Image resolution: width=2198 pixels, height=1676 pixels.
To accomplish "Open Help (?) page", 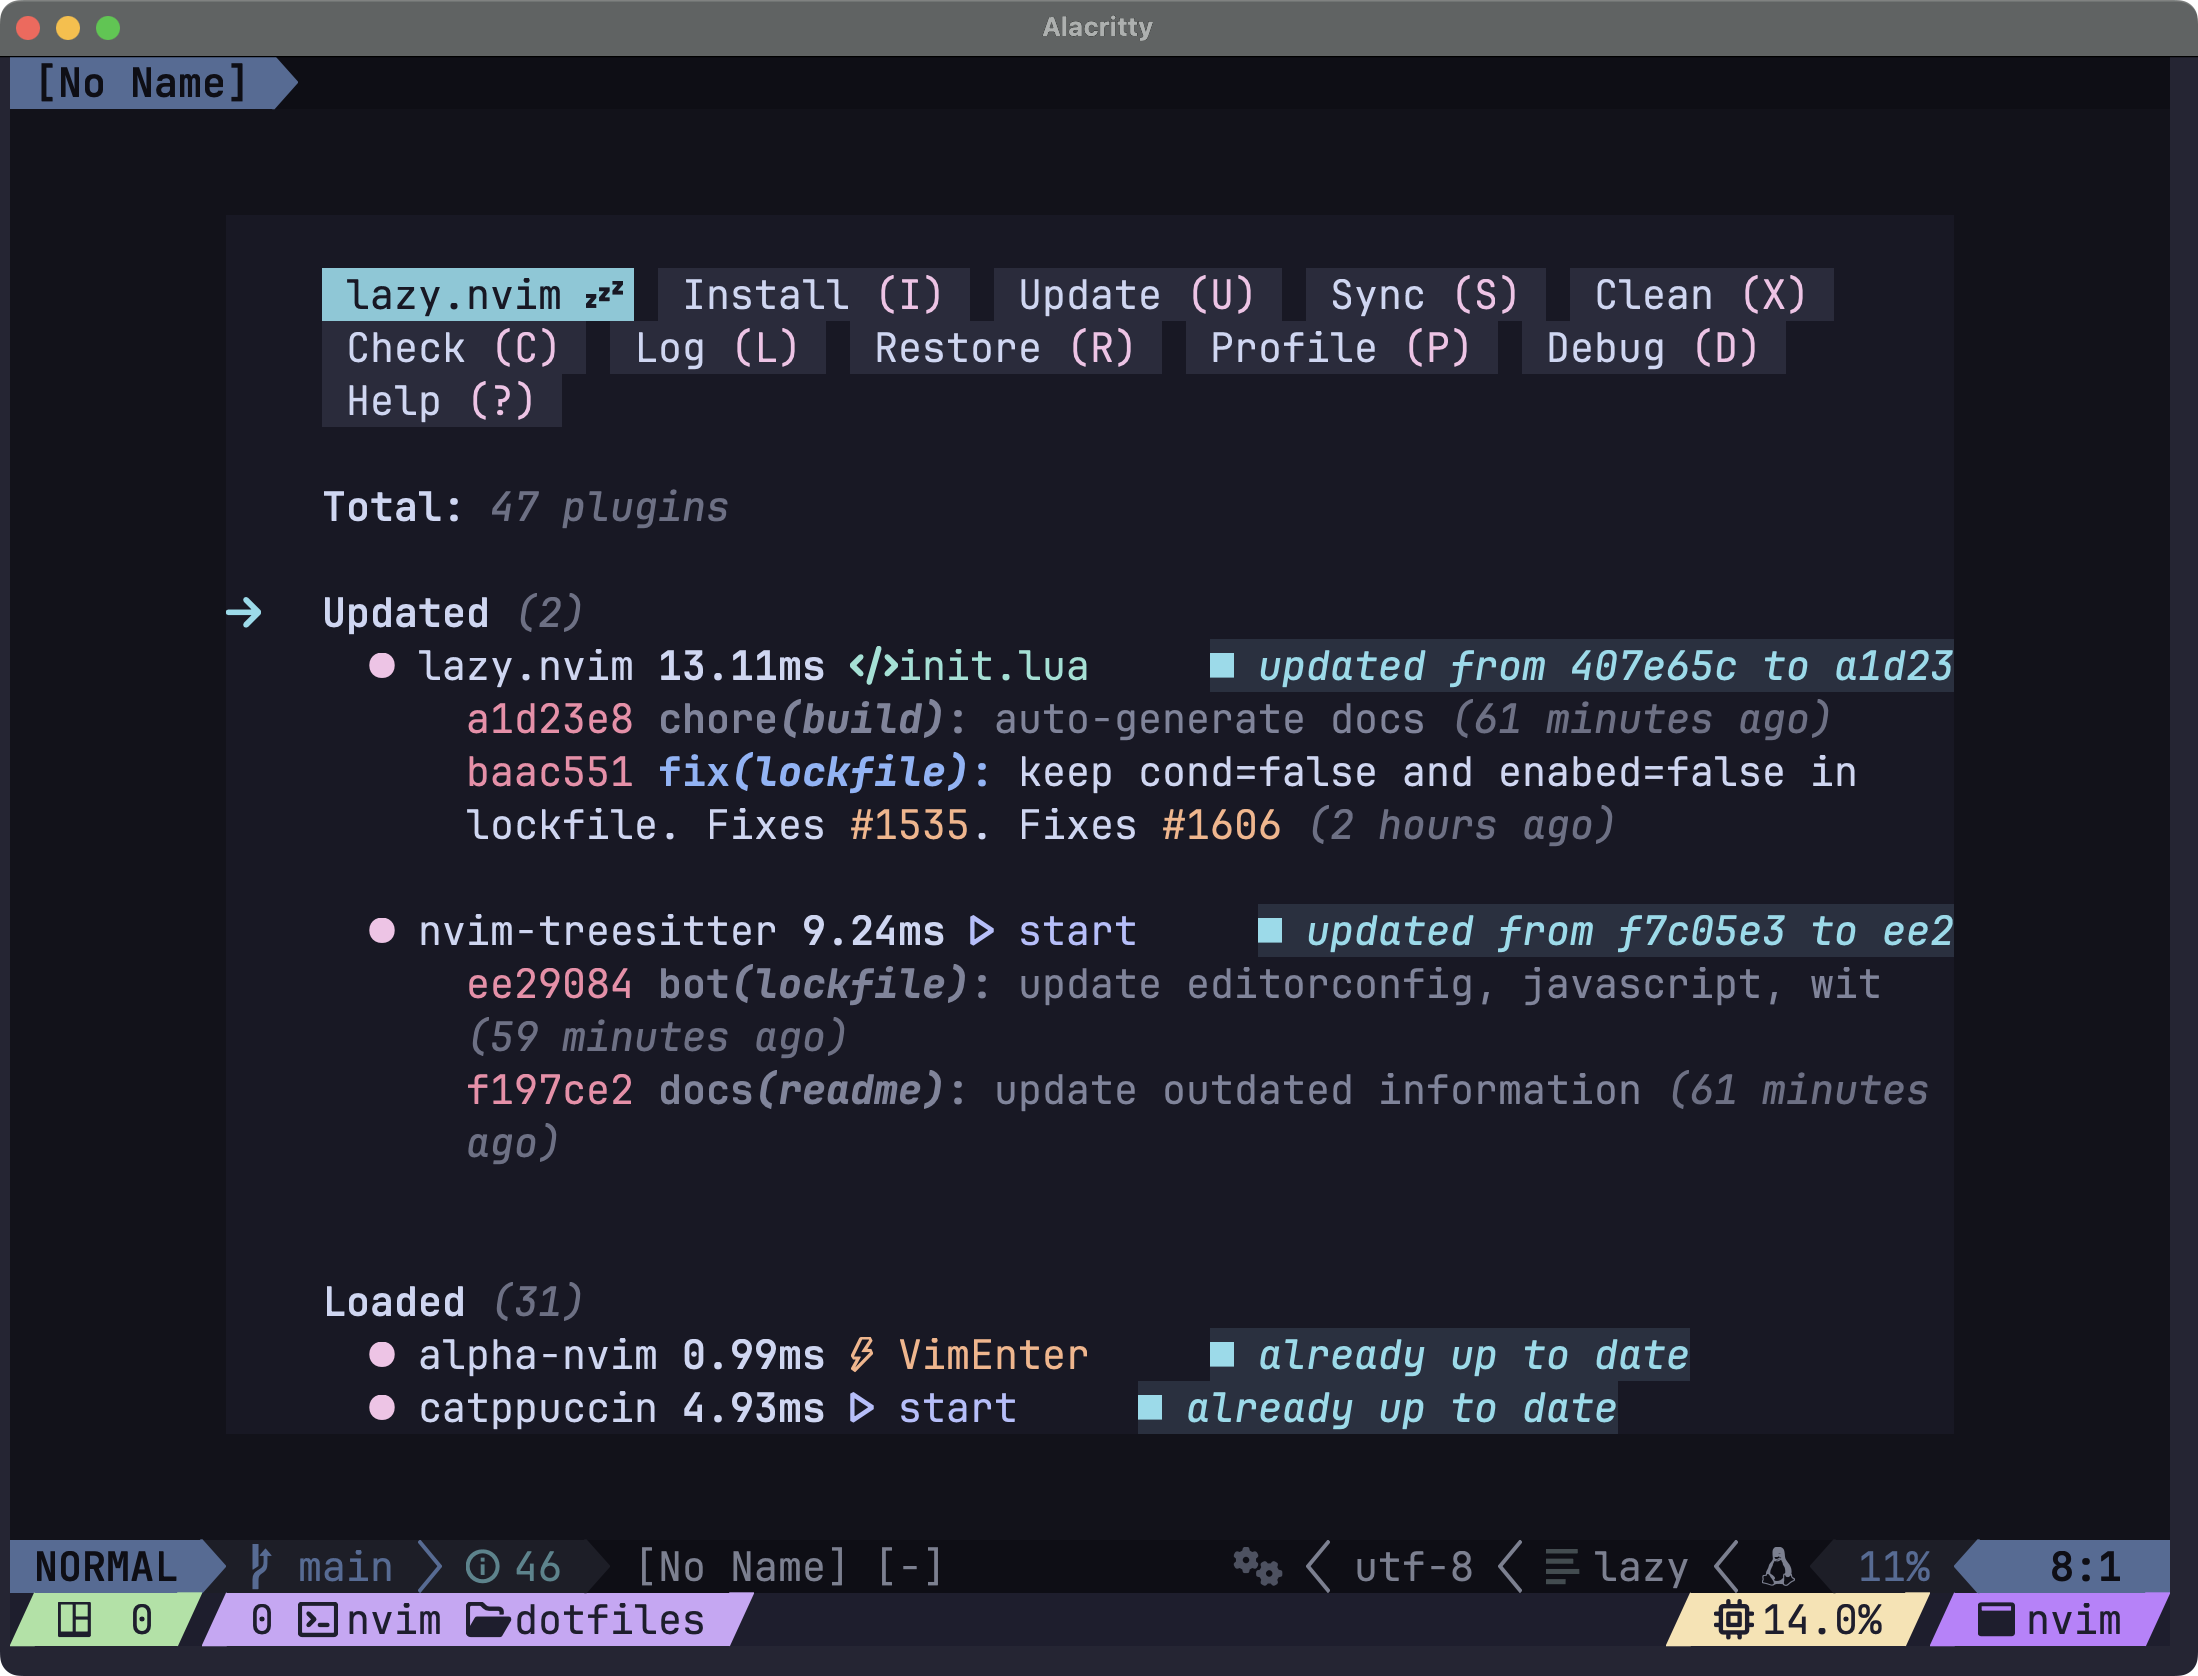I will (x=441, y=401).
